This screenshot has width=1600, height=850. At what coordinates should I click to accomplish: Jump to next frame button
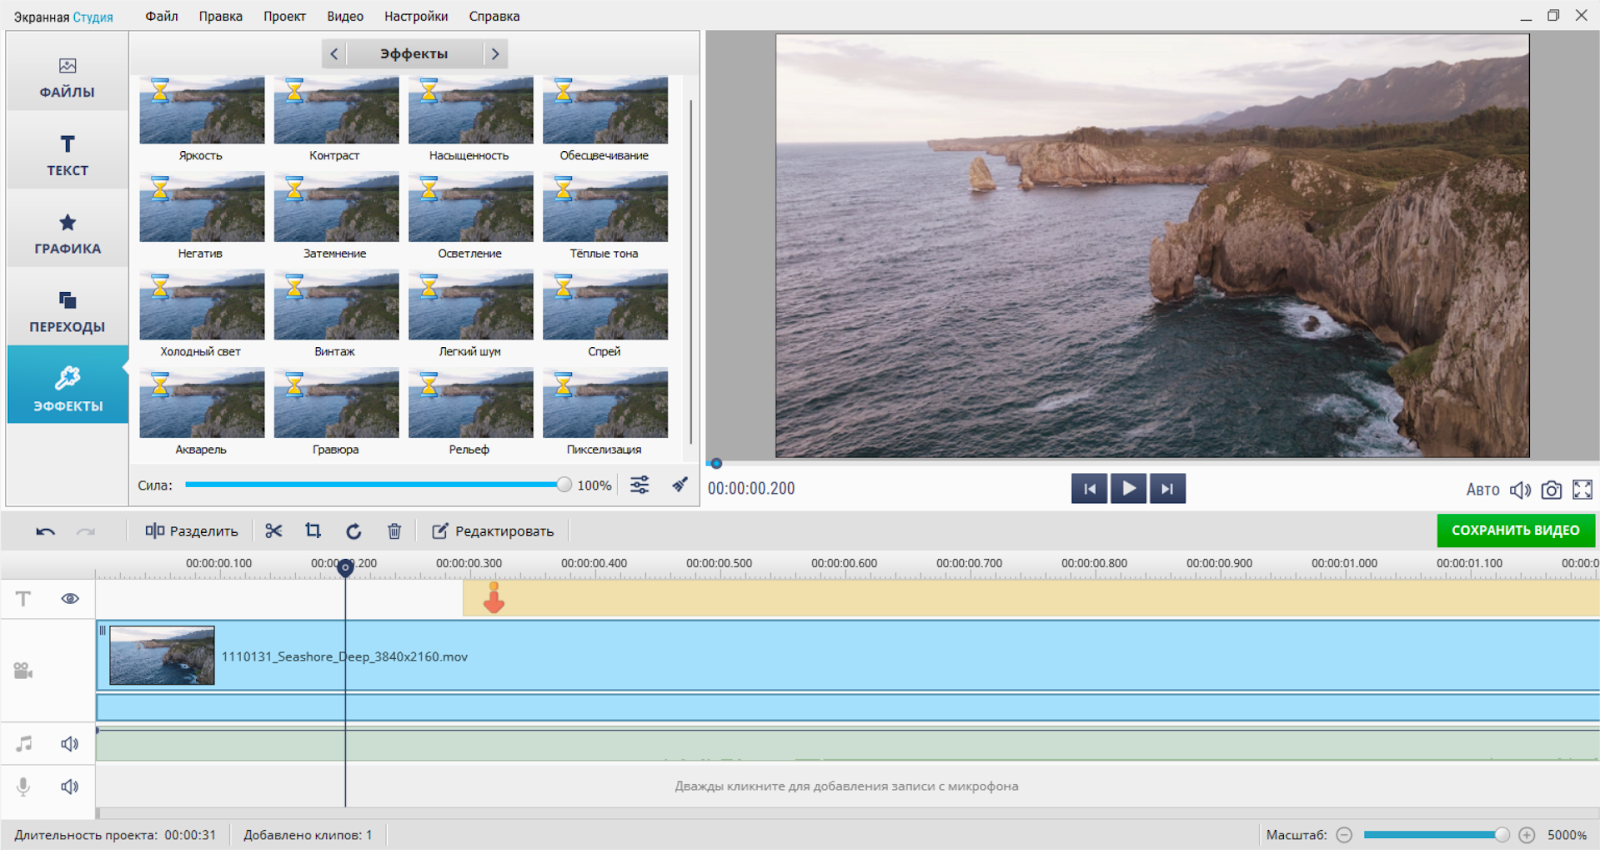[1167, 489]
